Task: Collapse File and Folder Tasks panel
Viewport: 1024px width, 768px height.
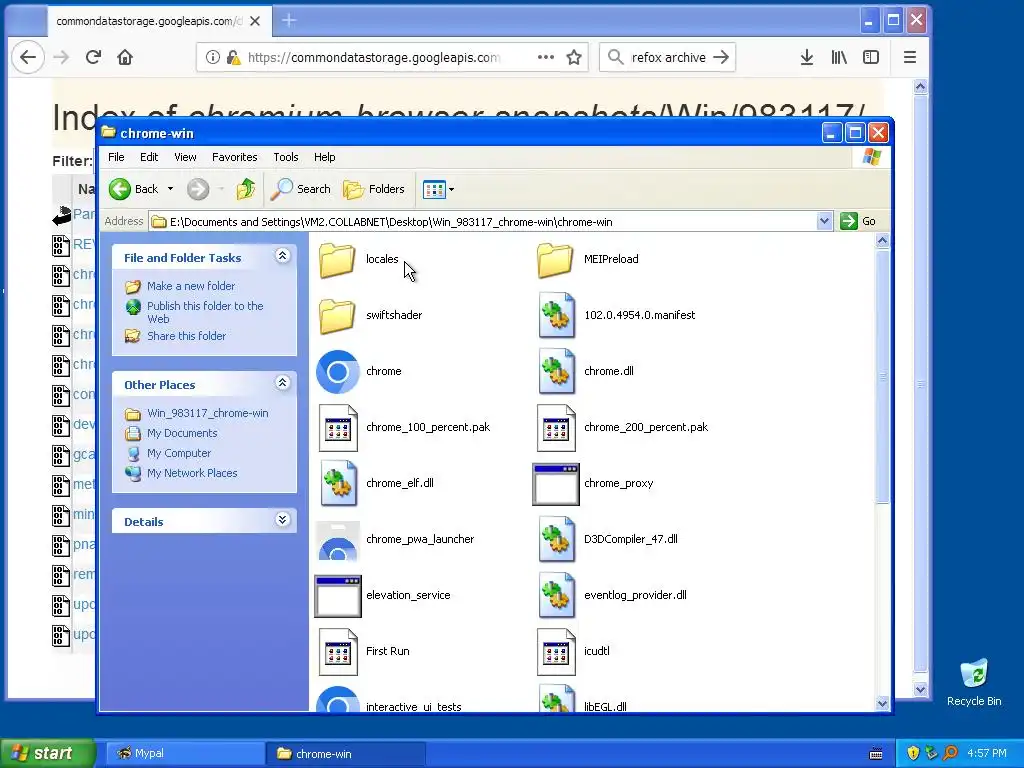Action: pos(282,256)
